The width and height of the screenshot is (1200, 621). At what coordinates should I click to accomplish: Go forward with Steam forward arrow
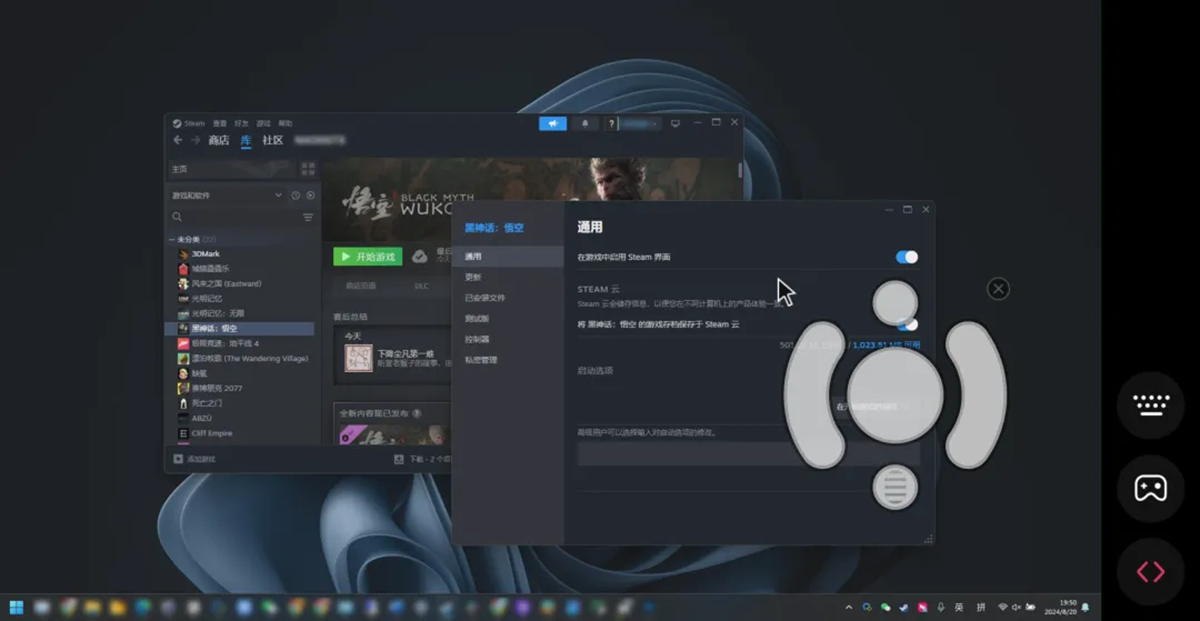(x=195, y=140)
